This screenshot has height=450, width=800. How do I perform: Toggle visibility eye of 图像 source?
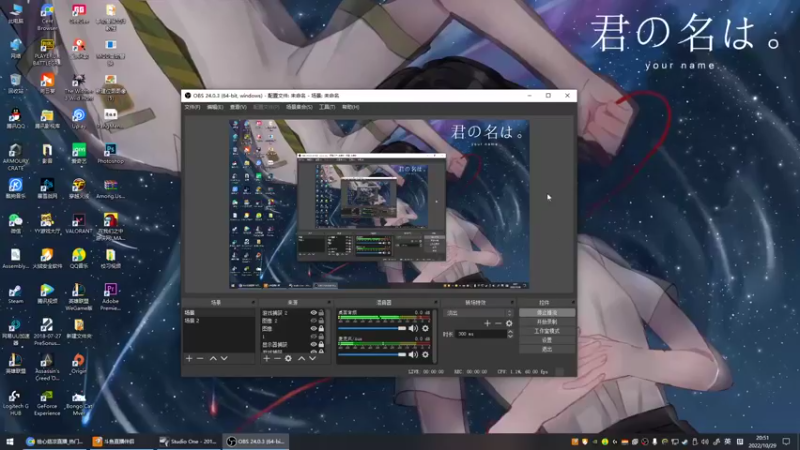coord(314,329)
